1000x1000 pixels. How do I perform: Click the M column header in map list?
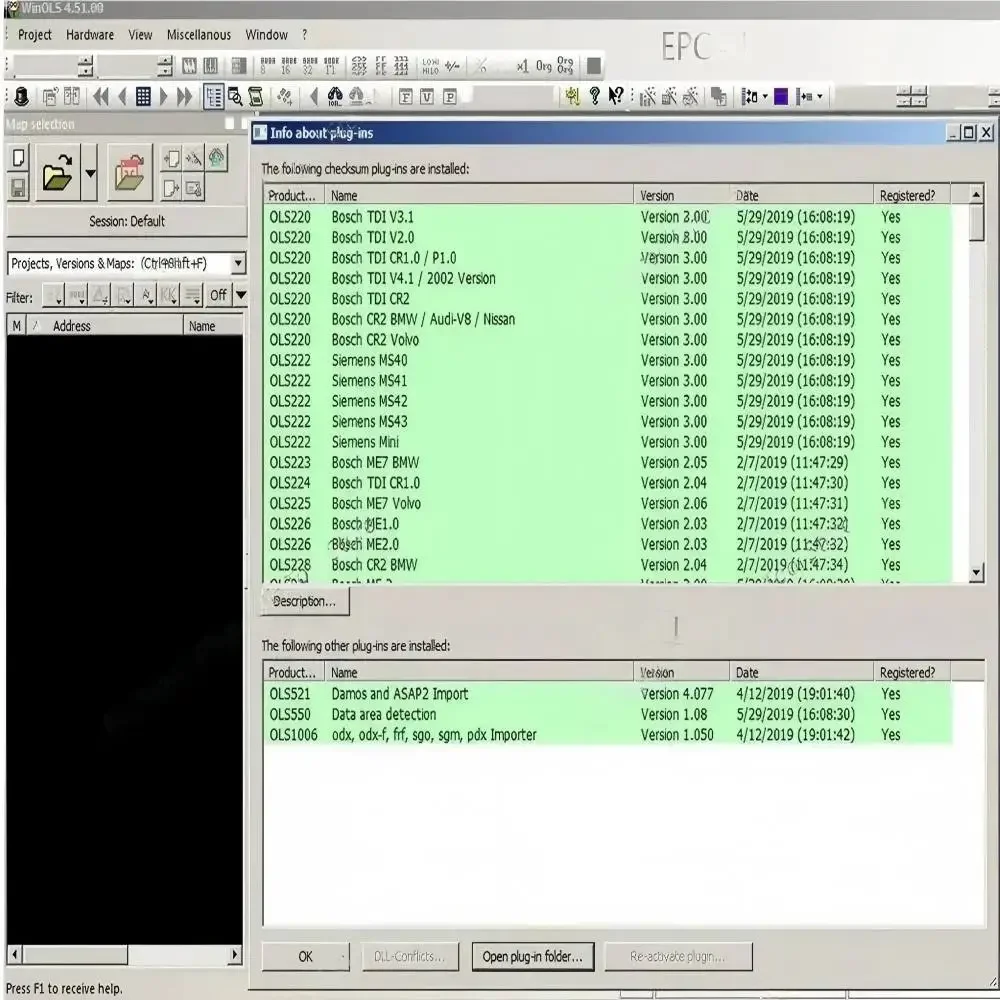tap(17, 326)
